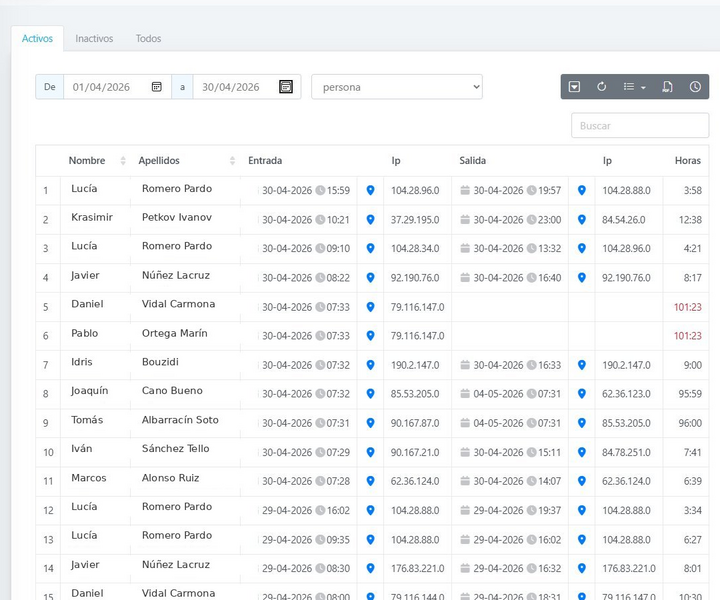Image resolution: width=720 pixels, height=600 pixels.
Task: Open entry location pin for Lucía 15:59
Action: pos(371,190)
